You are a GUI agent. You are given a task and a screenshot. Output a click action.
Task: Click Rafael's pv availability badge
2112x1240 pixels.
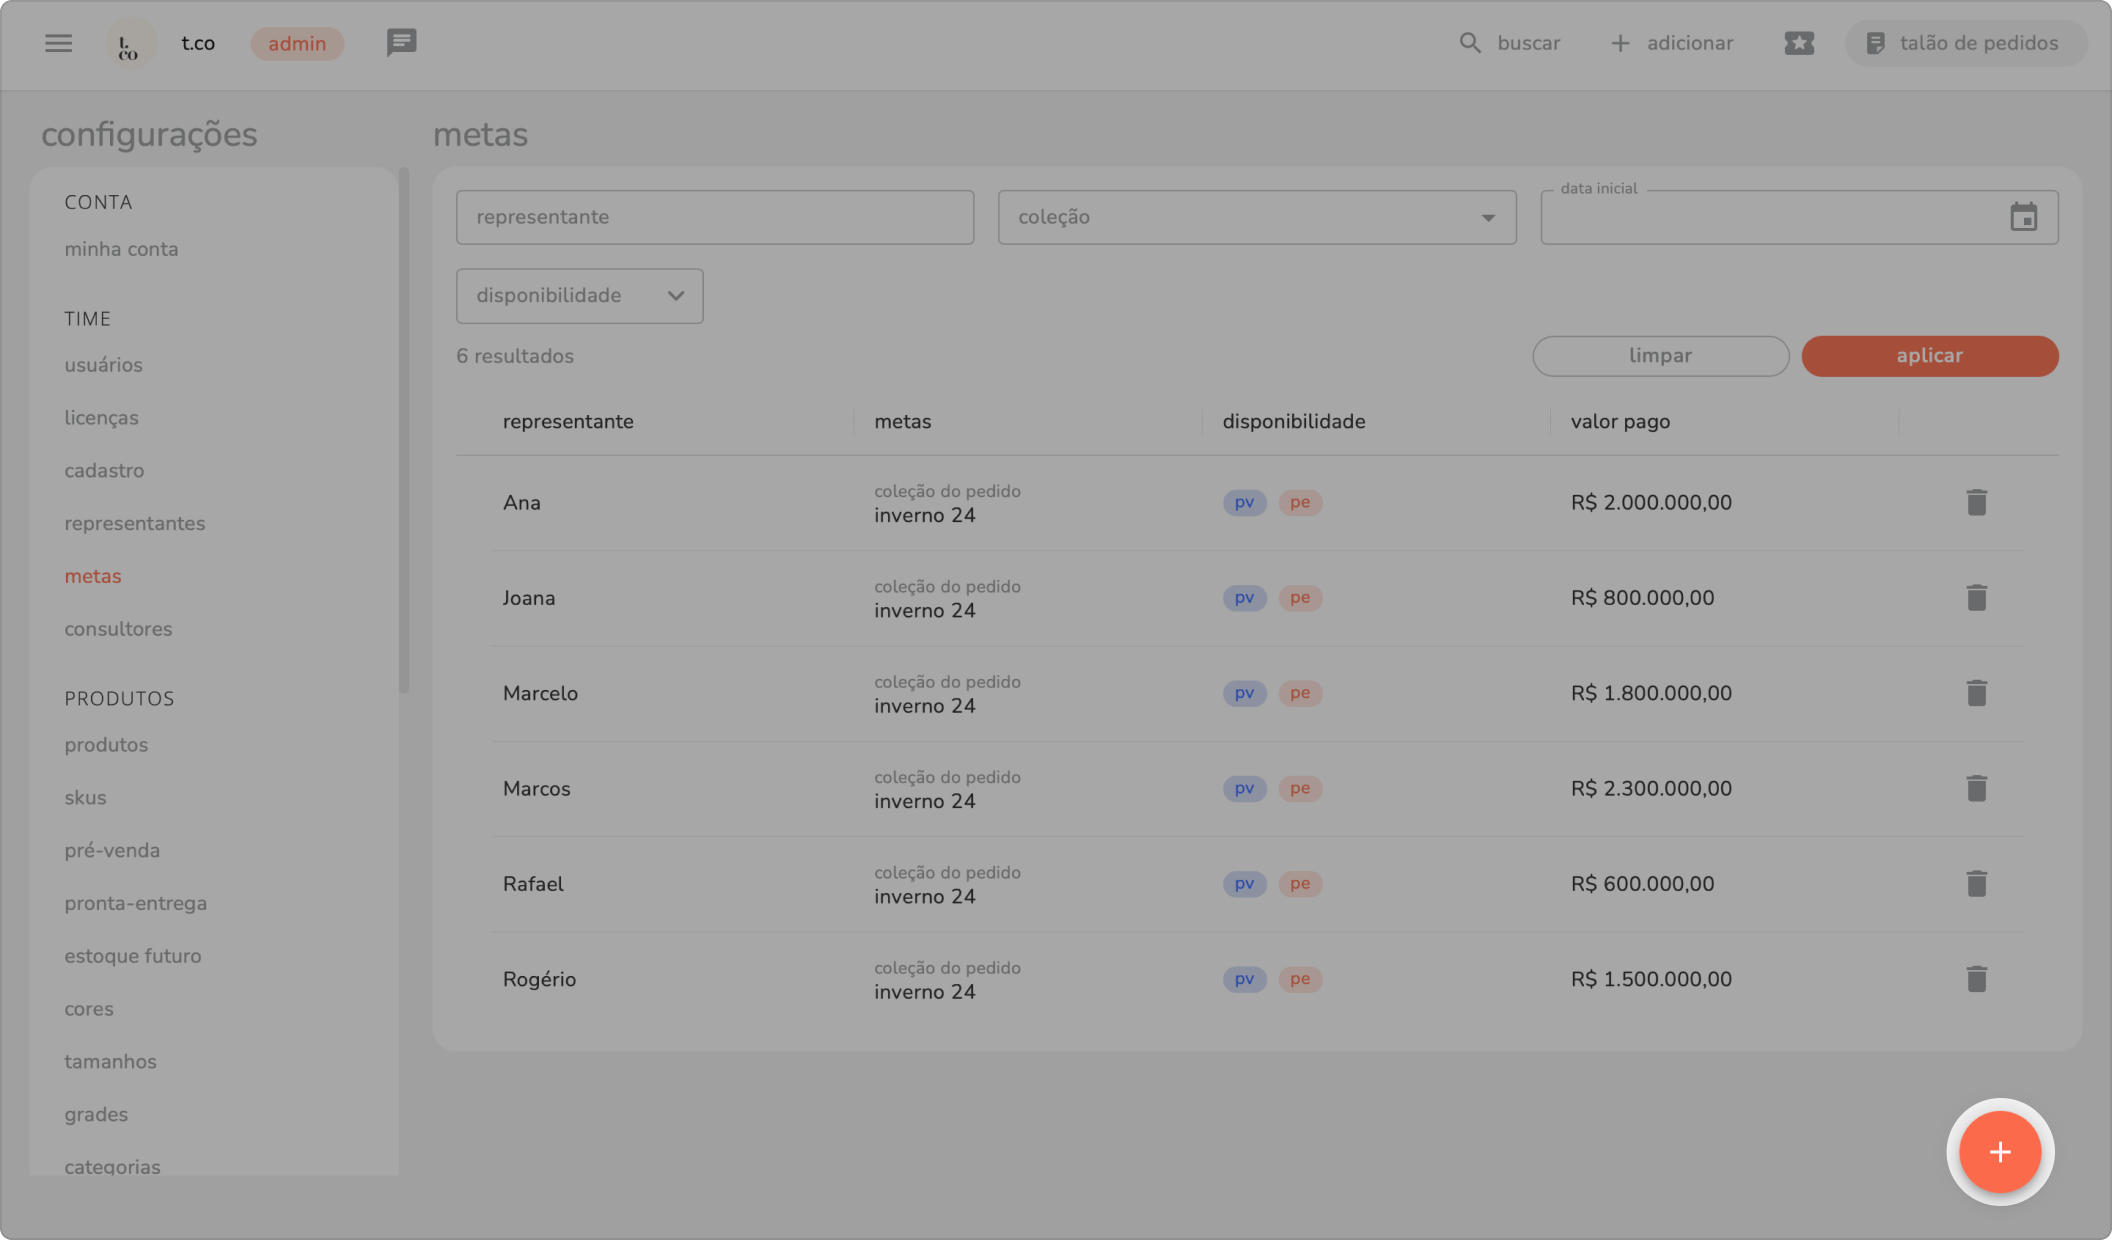click(x=1244, y=884)
